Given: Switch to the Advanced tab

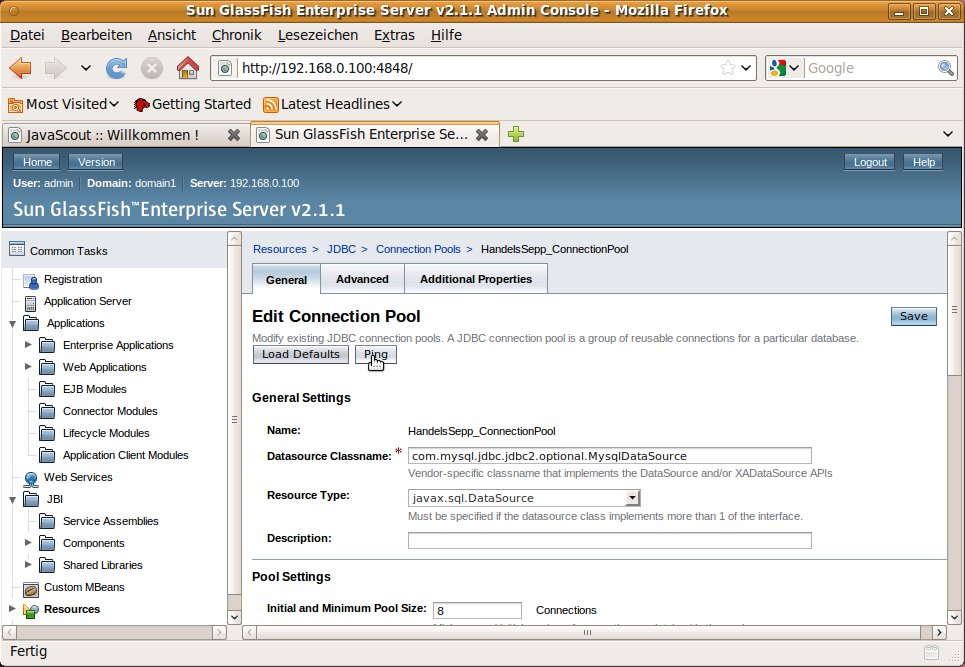Looking at the screenshot, I should (x=362, y=279).
